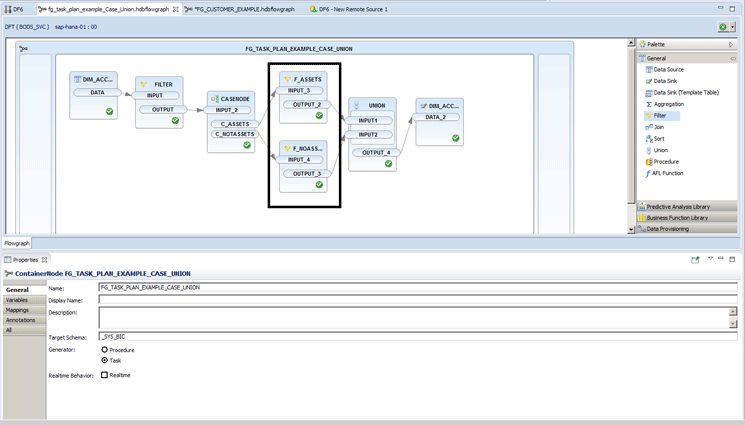Screen dimensions: 745x425
Task: Select the Task generator radio button
Action: coord(105,360)
